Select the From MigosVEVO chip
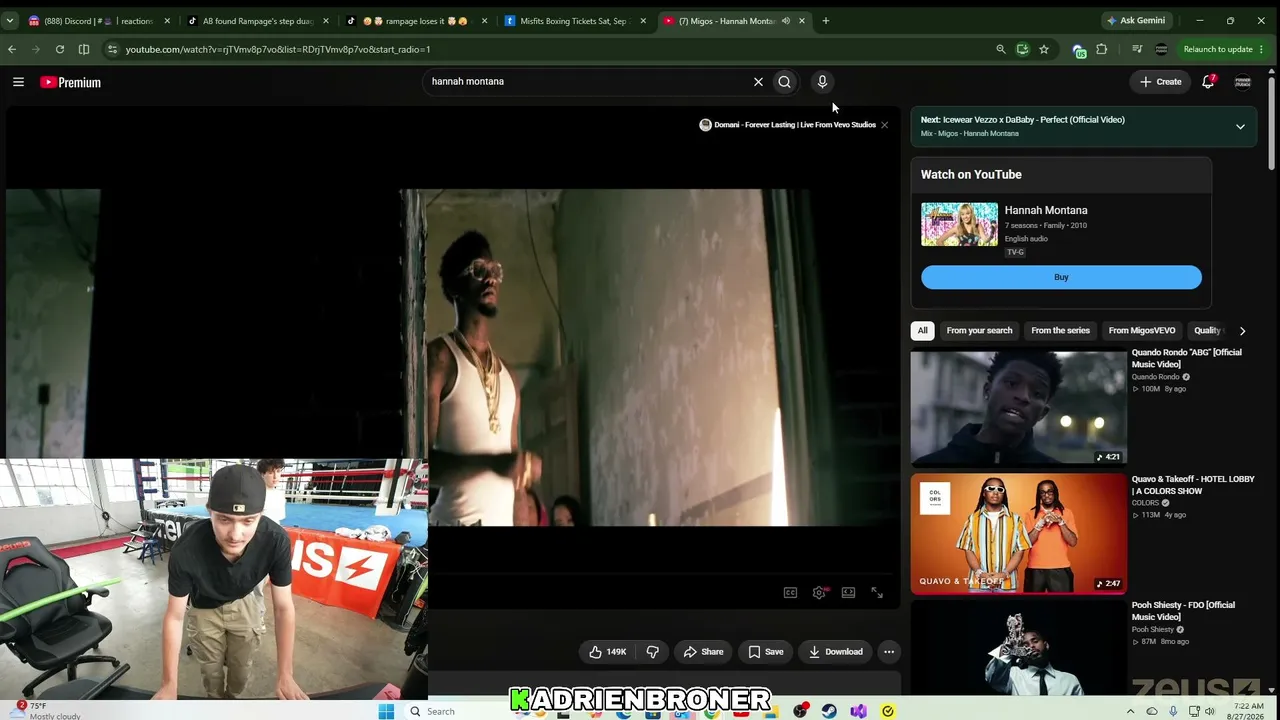 [x=1142, y=331]
